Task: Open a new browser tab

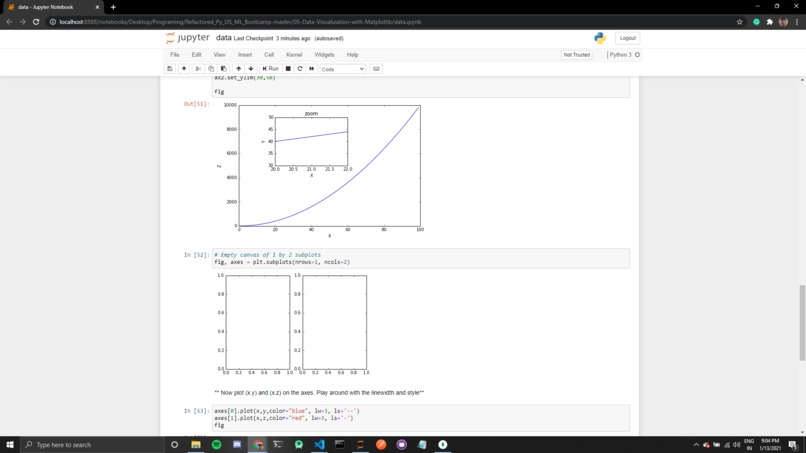Action: pos(113,7)
